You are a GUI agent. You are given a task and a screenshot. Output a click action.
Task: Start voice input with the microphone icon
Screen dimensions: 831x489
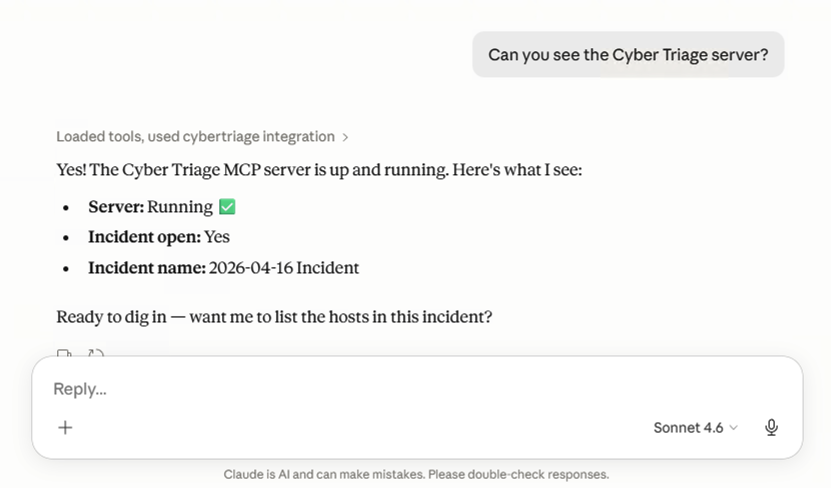771,427
